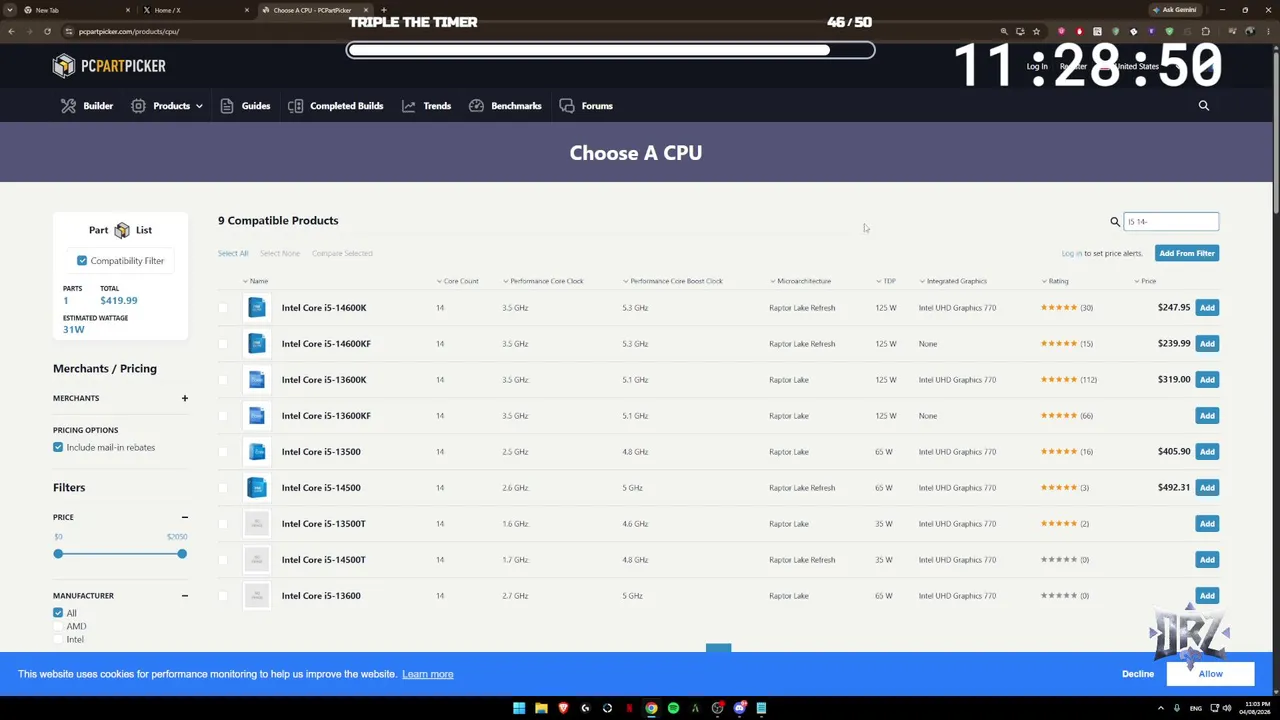Screen dimensions: 1280x720
Task: Expand the Merchants section plus icon
Action: (184, 398)
